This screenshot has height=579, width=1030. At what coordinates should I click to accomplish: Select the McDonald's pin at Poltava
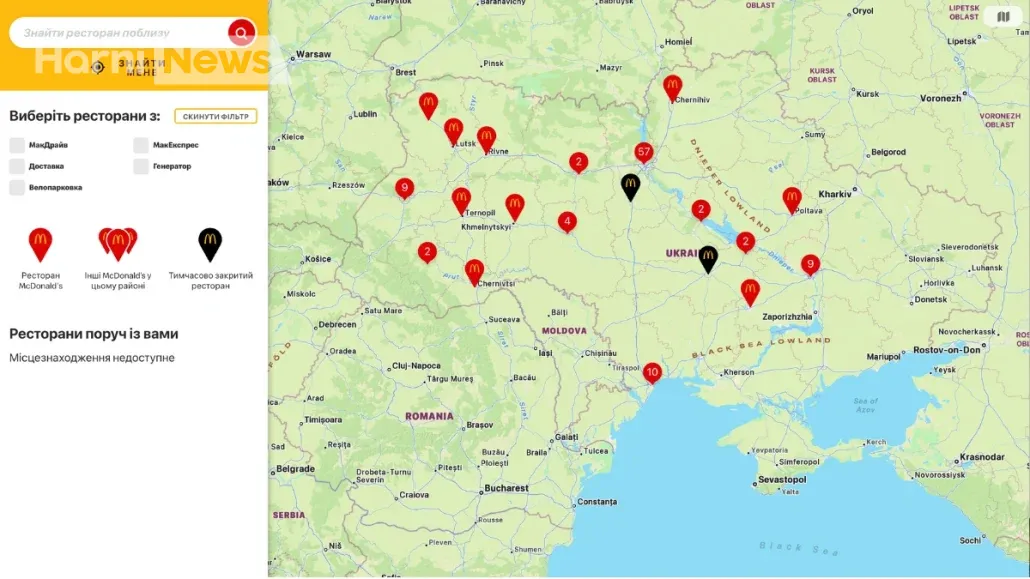[x=792, y=199]
